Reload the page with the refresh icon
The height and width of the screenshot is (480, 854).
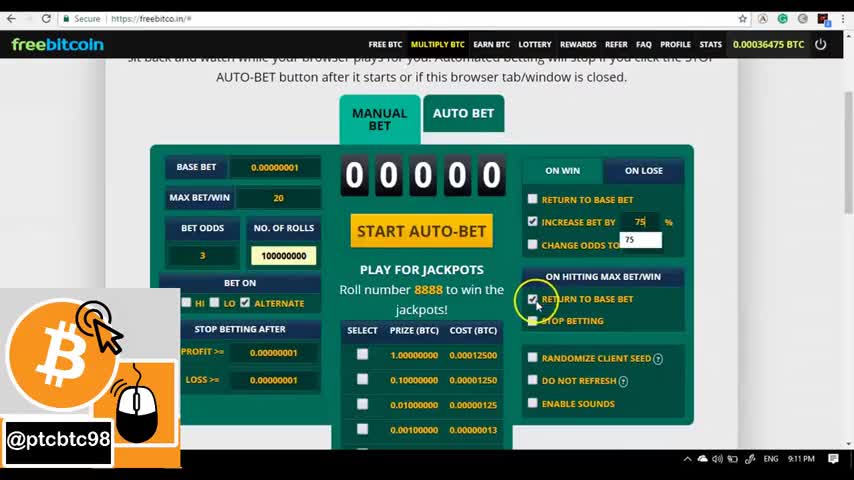point(46,19)
